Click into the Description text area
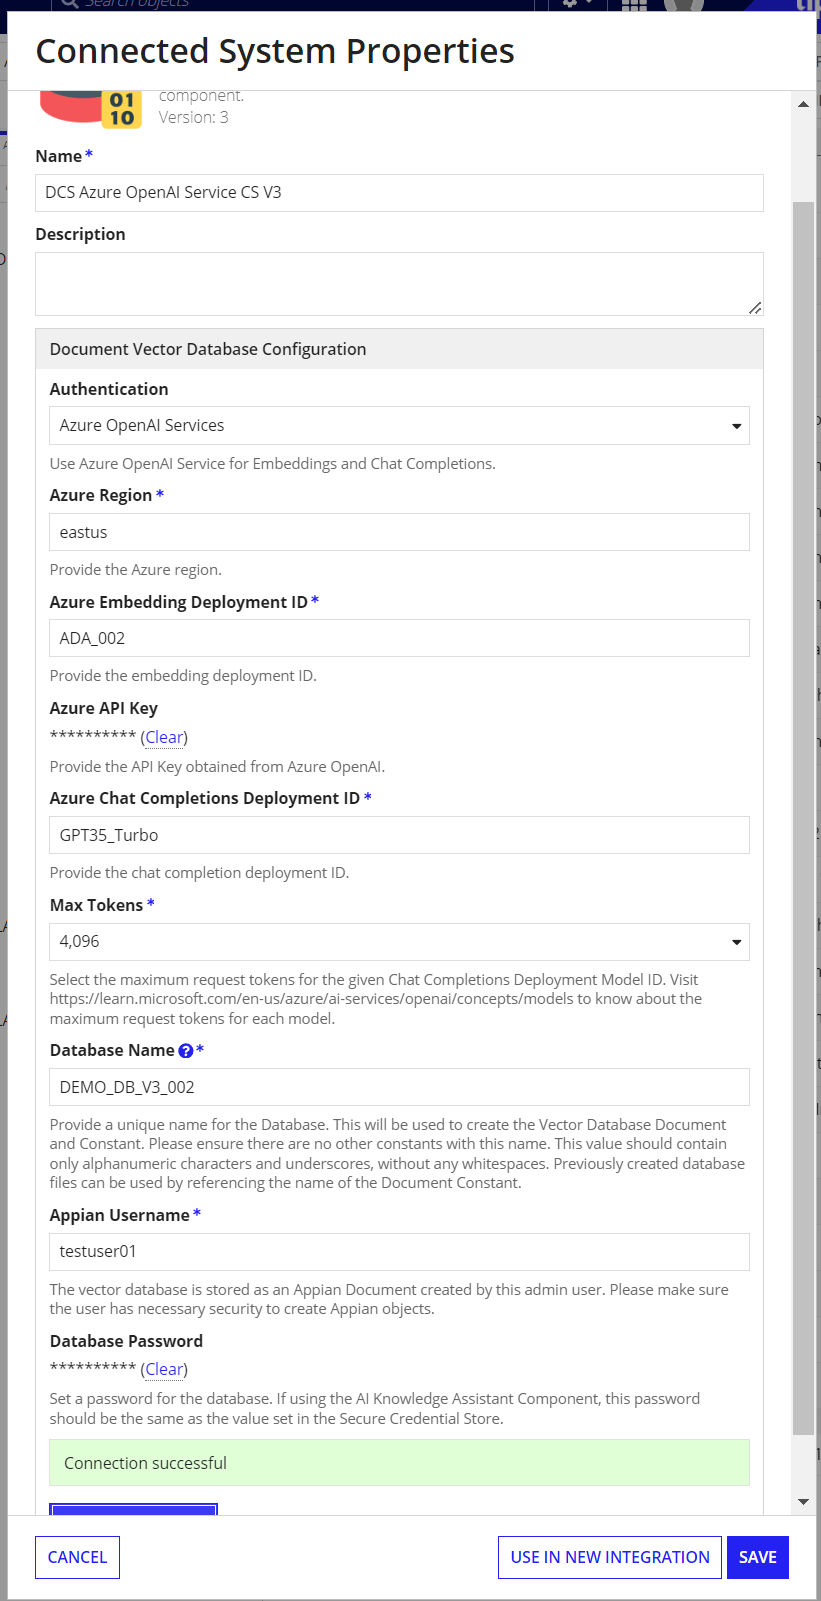 pos(399,284)
